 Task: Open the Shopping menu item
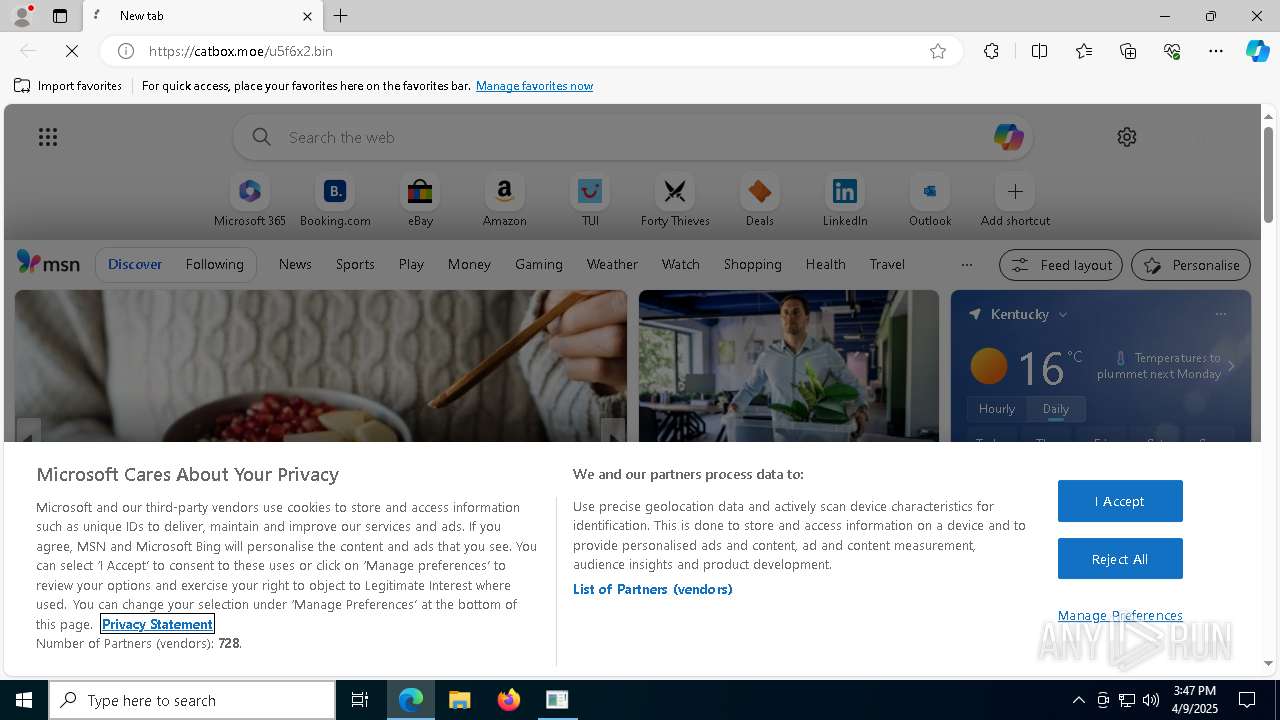pyautogui.click(x=753, y=264)
